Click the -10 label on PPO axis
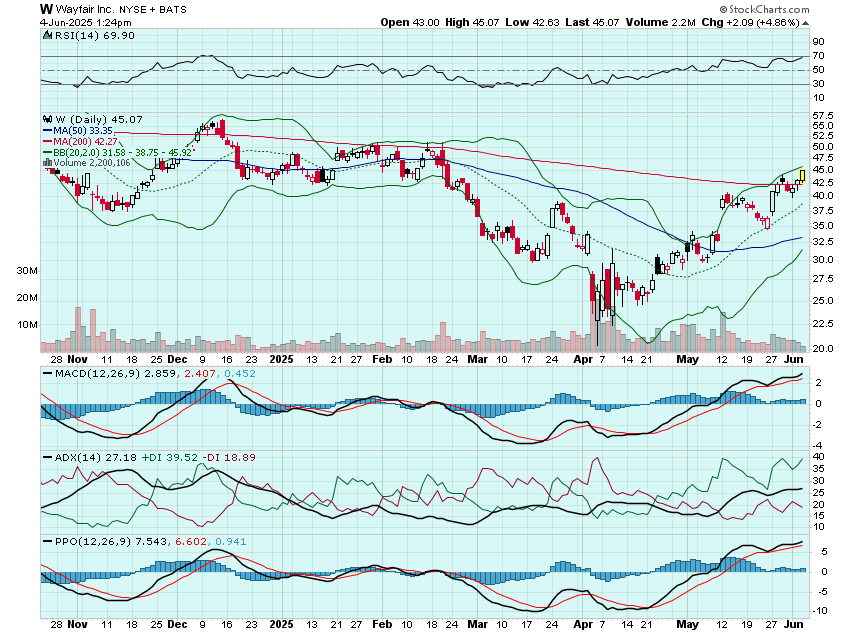This screenshot has height=633, width=850. 821,611
